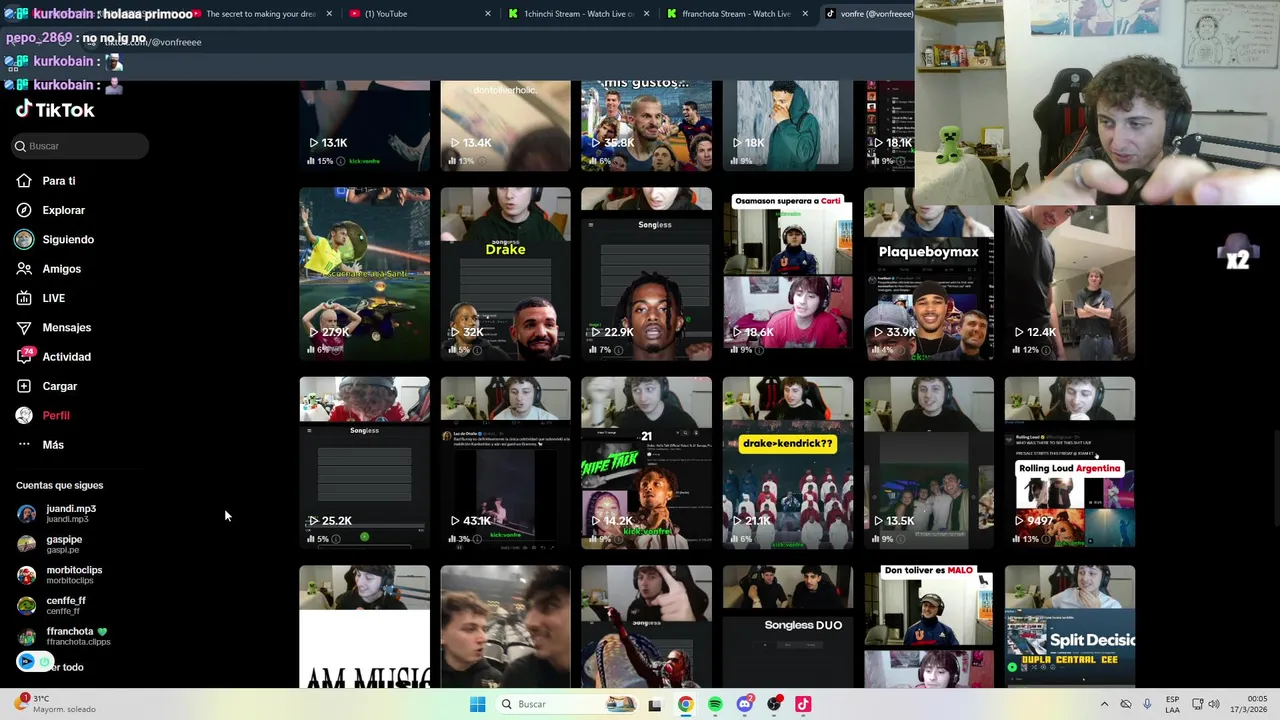The height and width of the screenshot is (720, 1280).
Task: Expand the Más three-dots menu
Action: (24, 445)
